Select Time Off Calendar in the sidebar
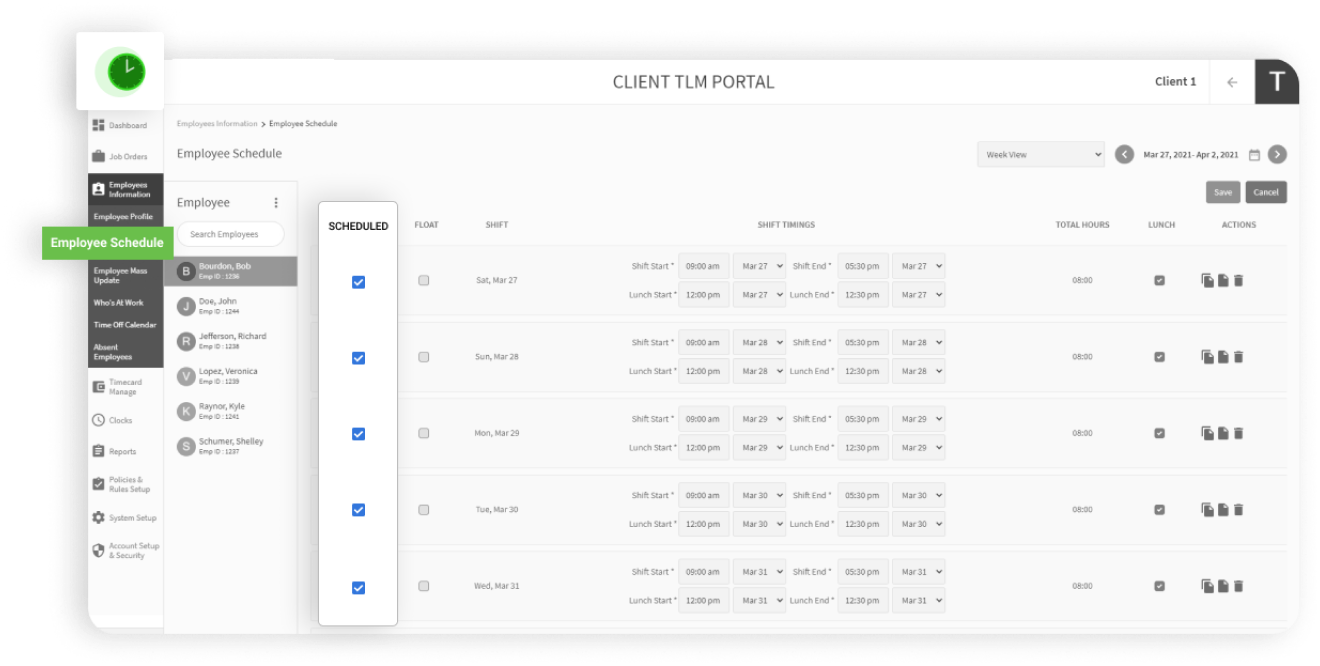Screen dimensions: 1320x666 tap(125, 325)
